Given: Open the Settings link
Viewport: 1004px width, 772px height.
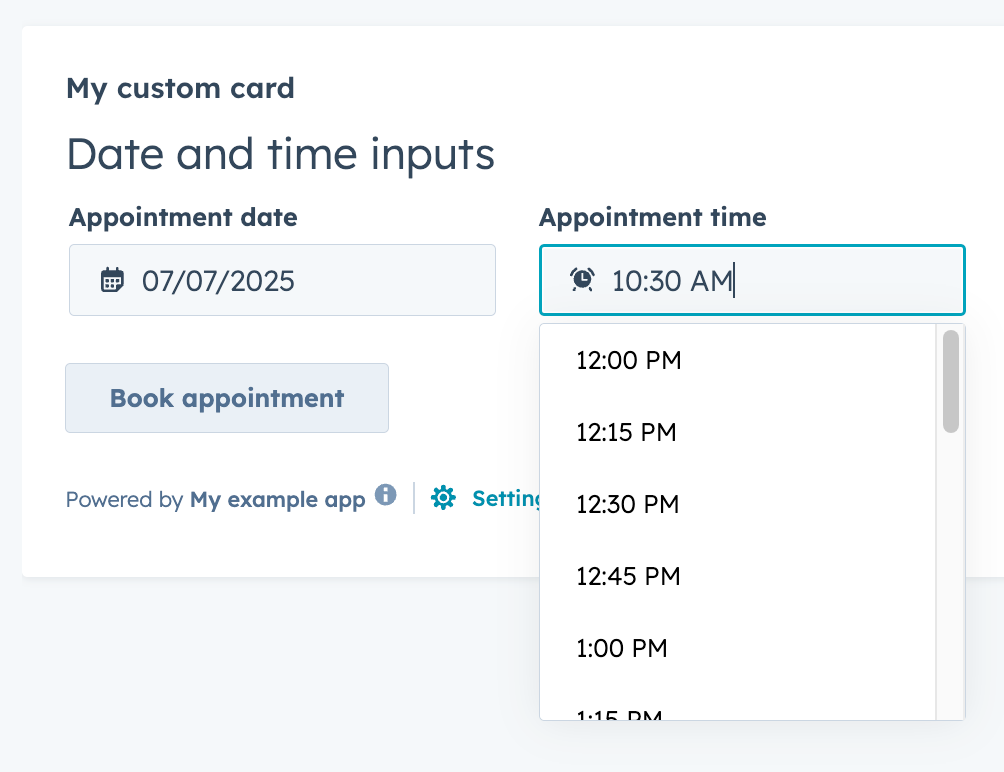Looking at the screenshot, I should click(x=506, y=498).
